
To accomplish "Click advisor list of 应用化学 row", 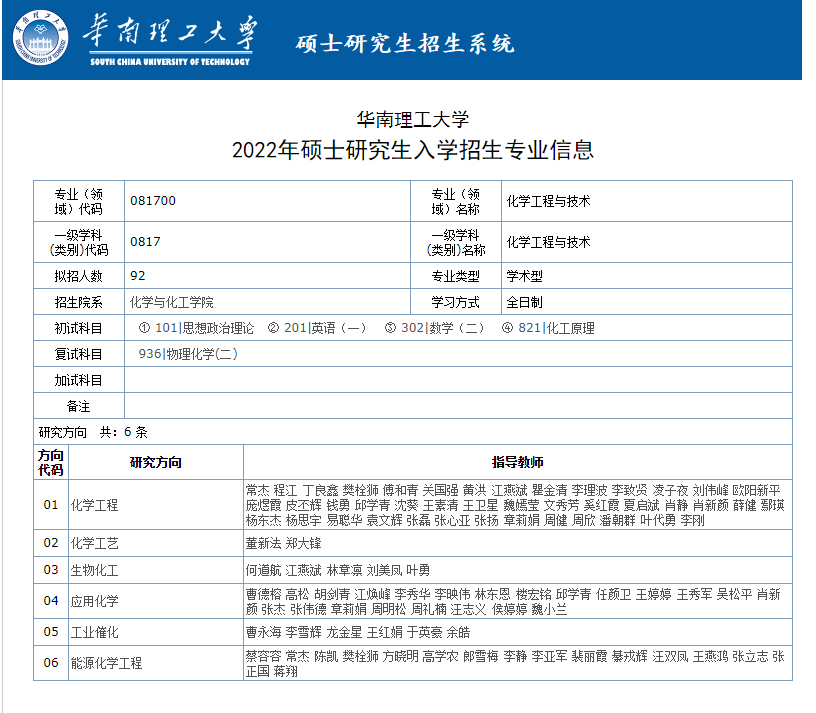I will point(513,602).
